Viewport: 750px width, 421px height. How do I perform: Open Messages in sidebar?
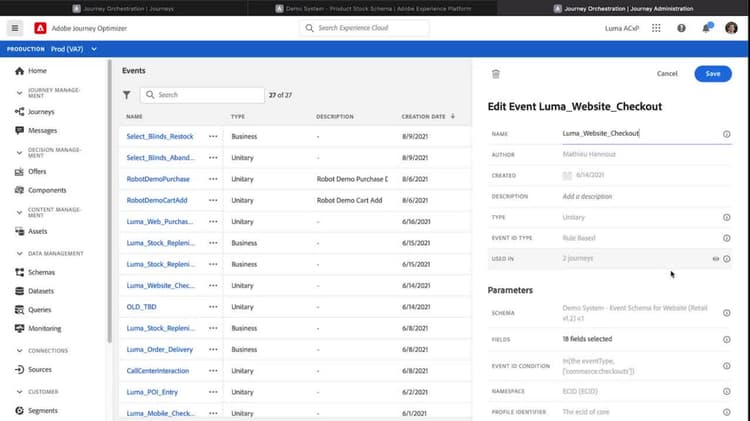click(x=36, y=130)
